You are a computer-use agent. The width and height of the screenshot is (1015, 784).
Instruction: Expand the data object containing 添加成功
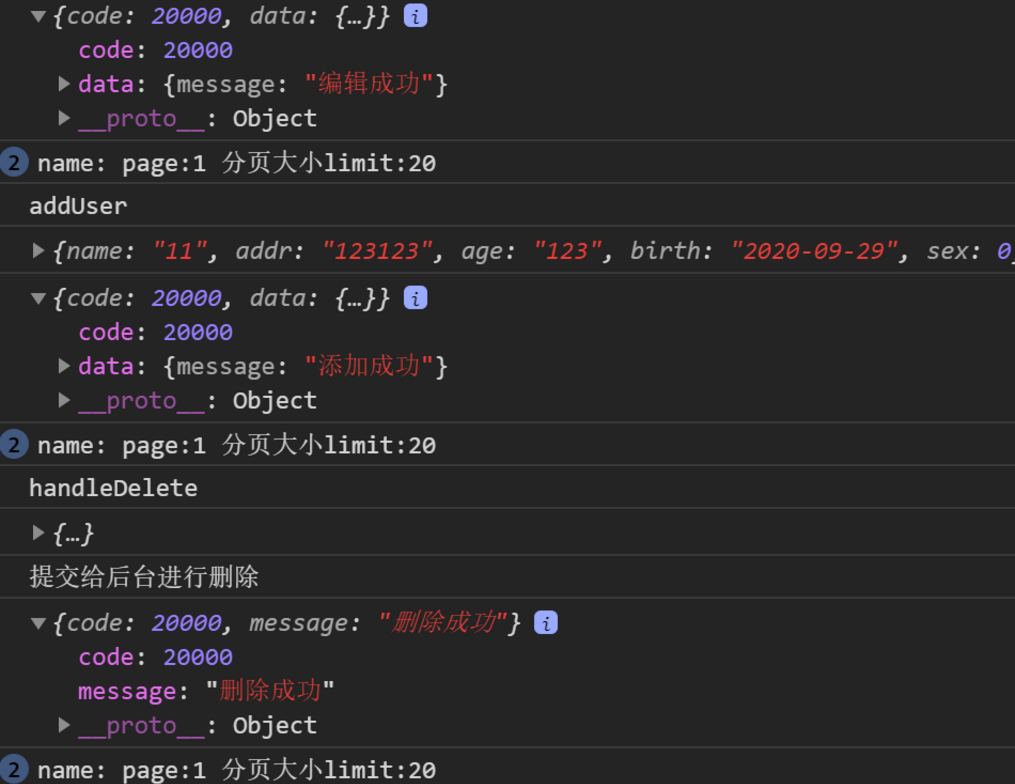point(64,366)
